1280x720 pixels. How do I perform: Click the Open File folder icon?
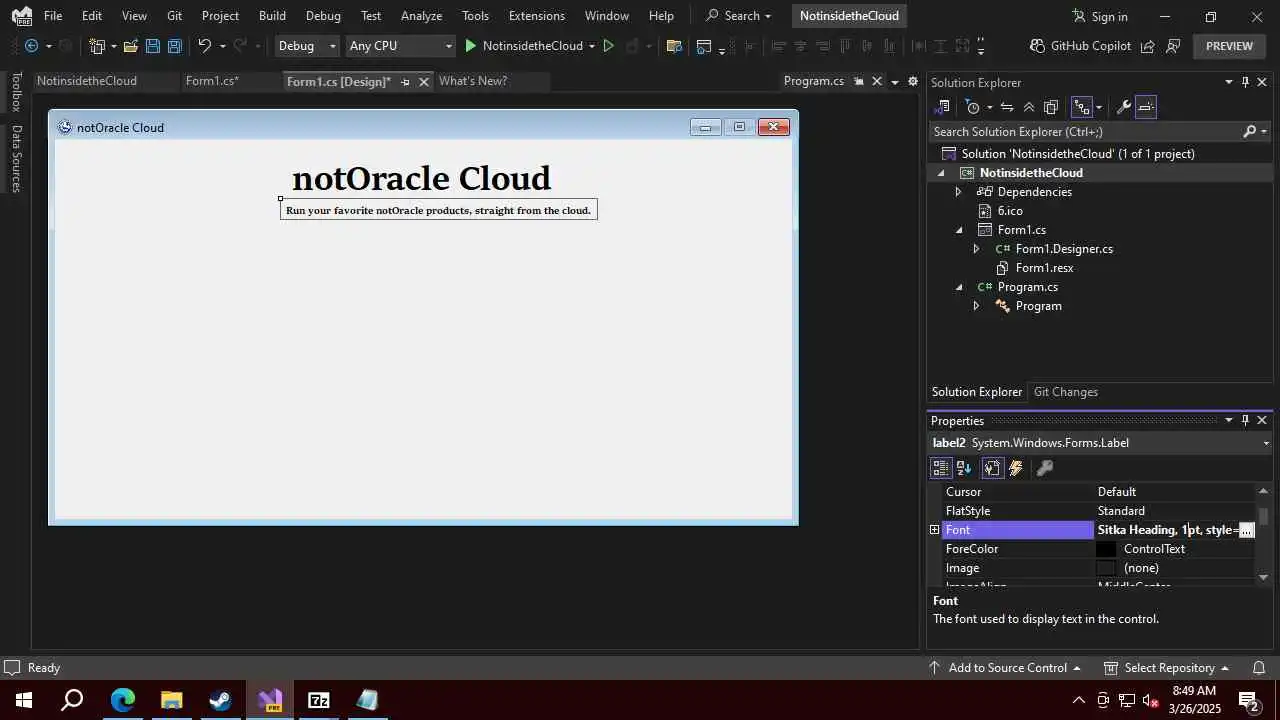[x=130, y=46]
